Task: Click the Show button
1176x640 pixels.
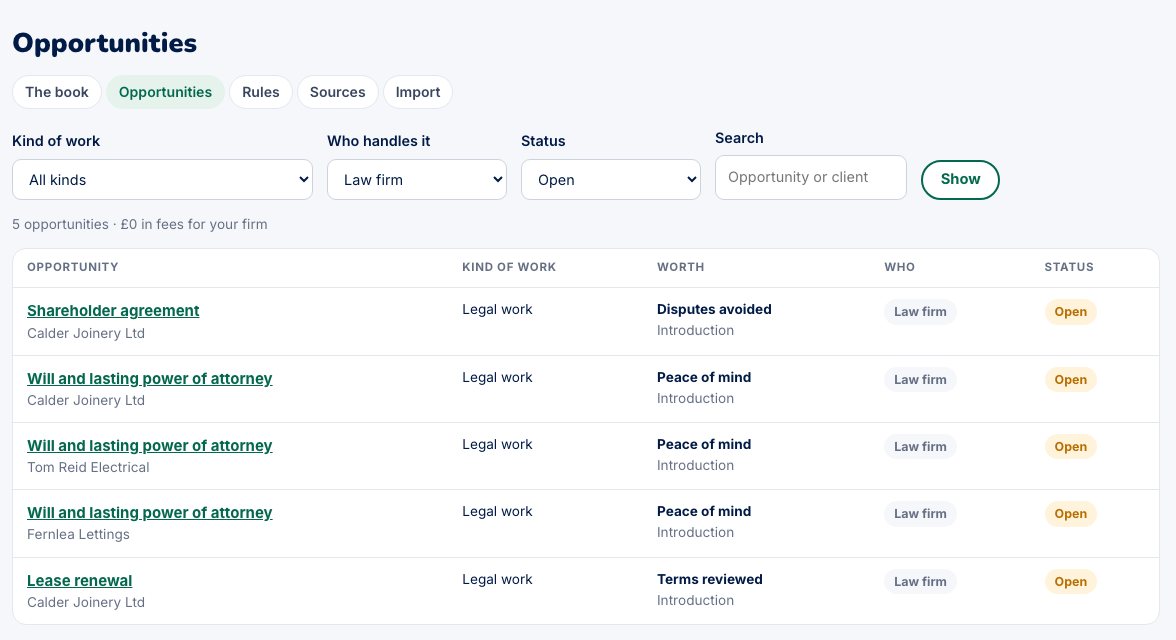Action: 960,179
